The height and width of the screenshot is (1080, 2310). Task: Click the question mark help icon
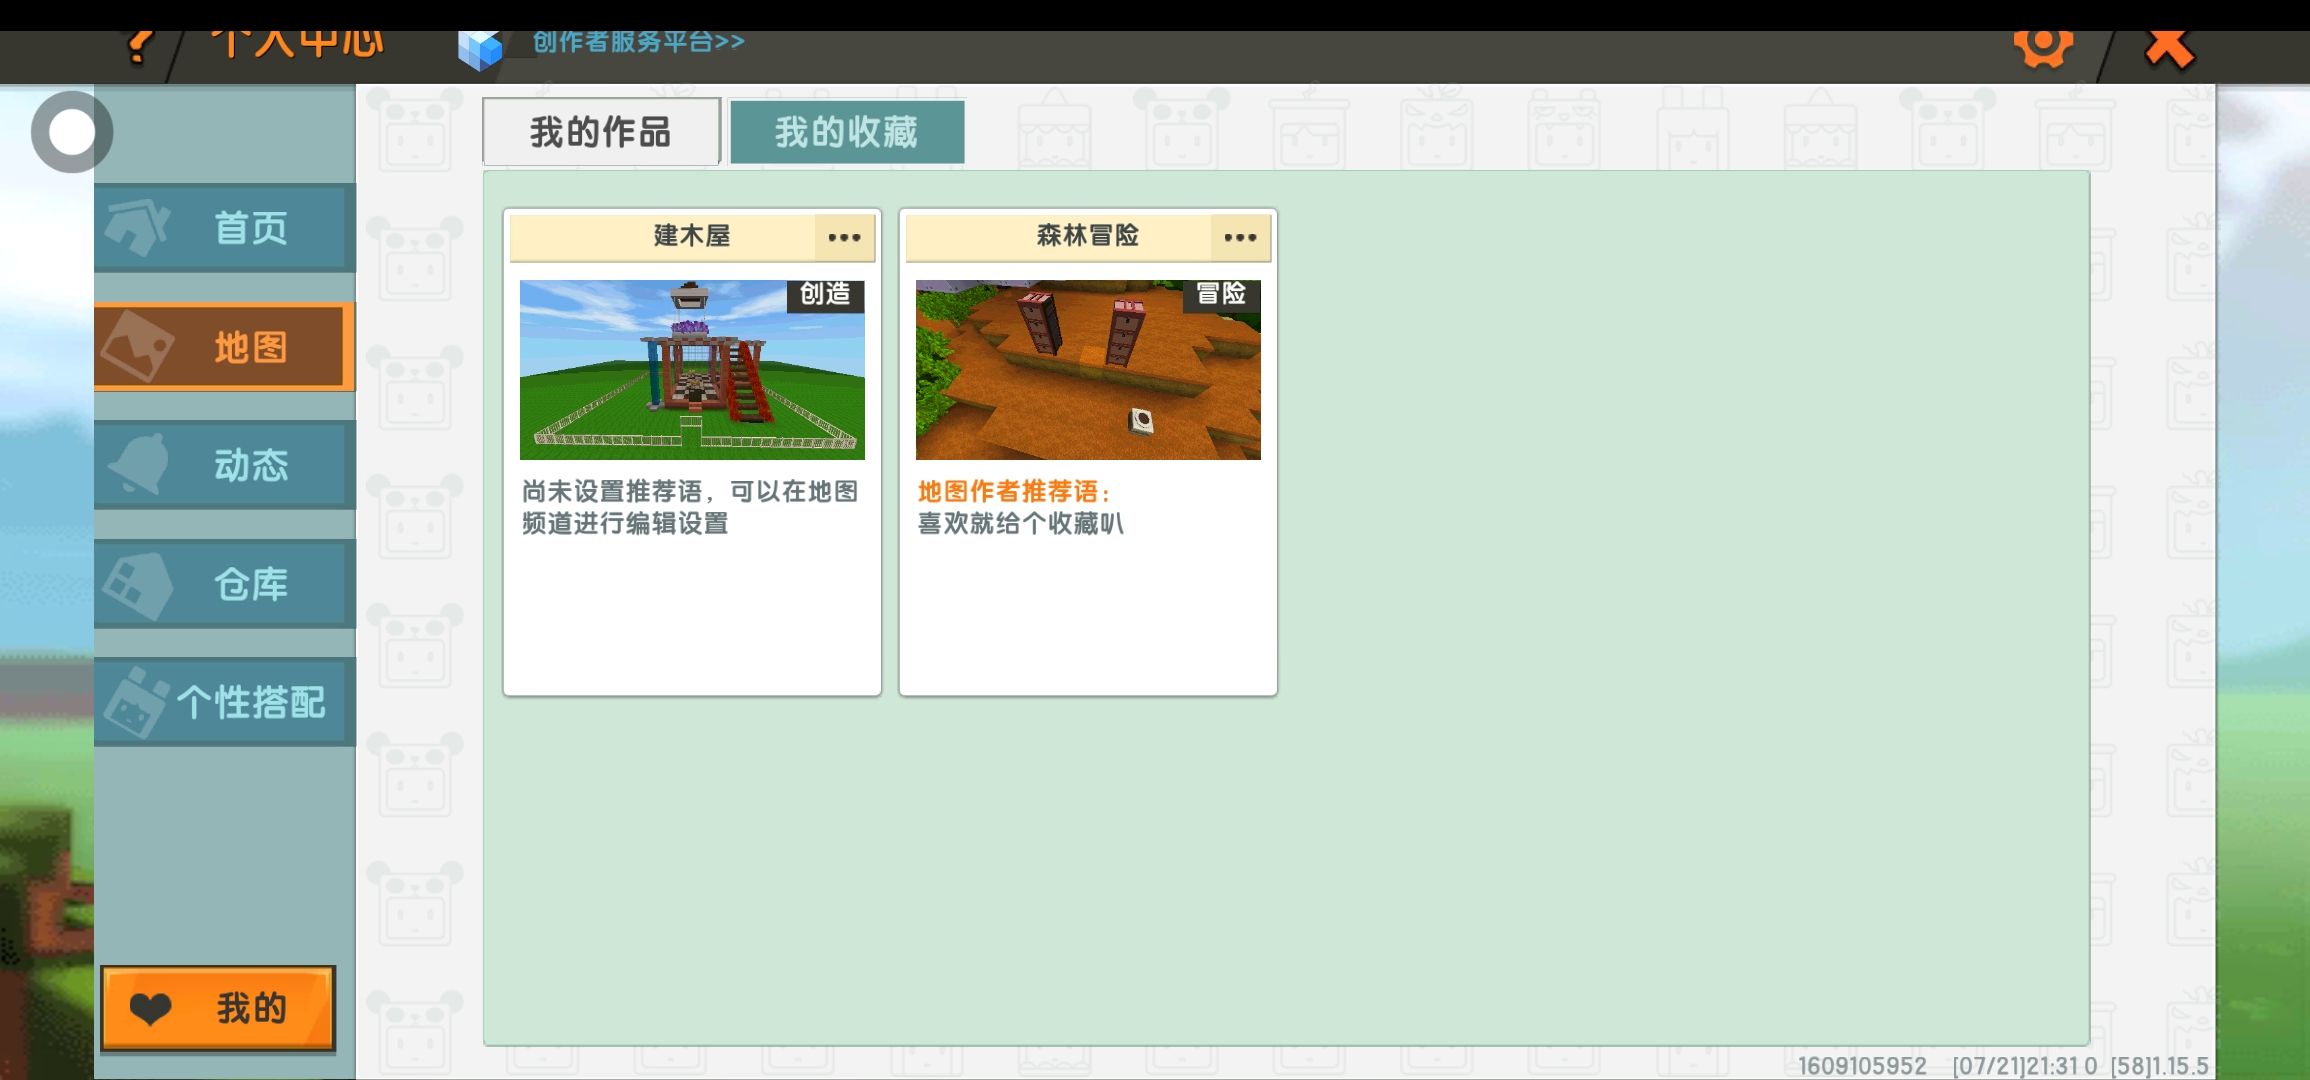(140, 46)
